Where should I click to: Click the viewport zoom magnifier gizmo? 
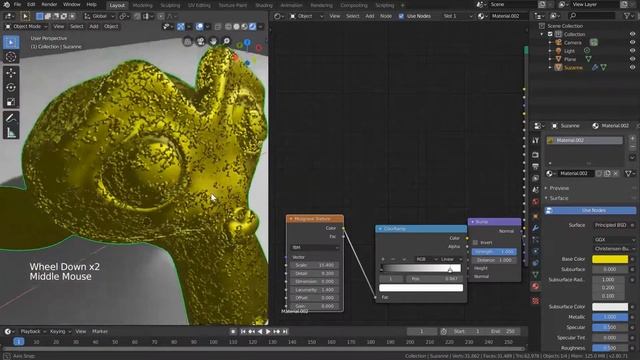pyautogui.click(x=226, y=41)
